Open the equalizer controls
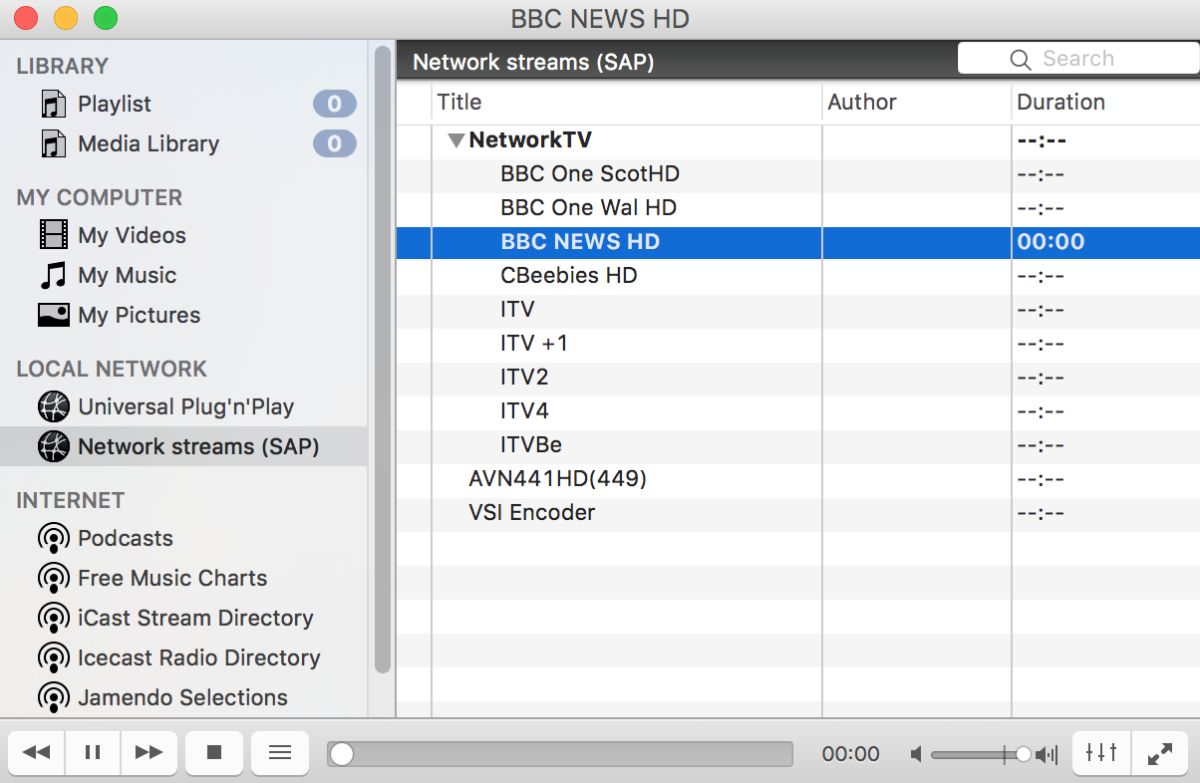 click(x=1101, y=753)
